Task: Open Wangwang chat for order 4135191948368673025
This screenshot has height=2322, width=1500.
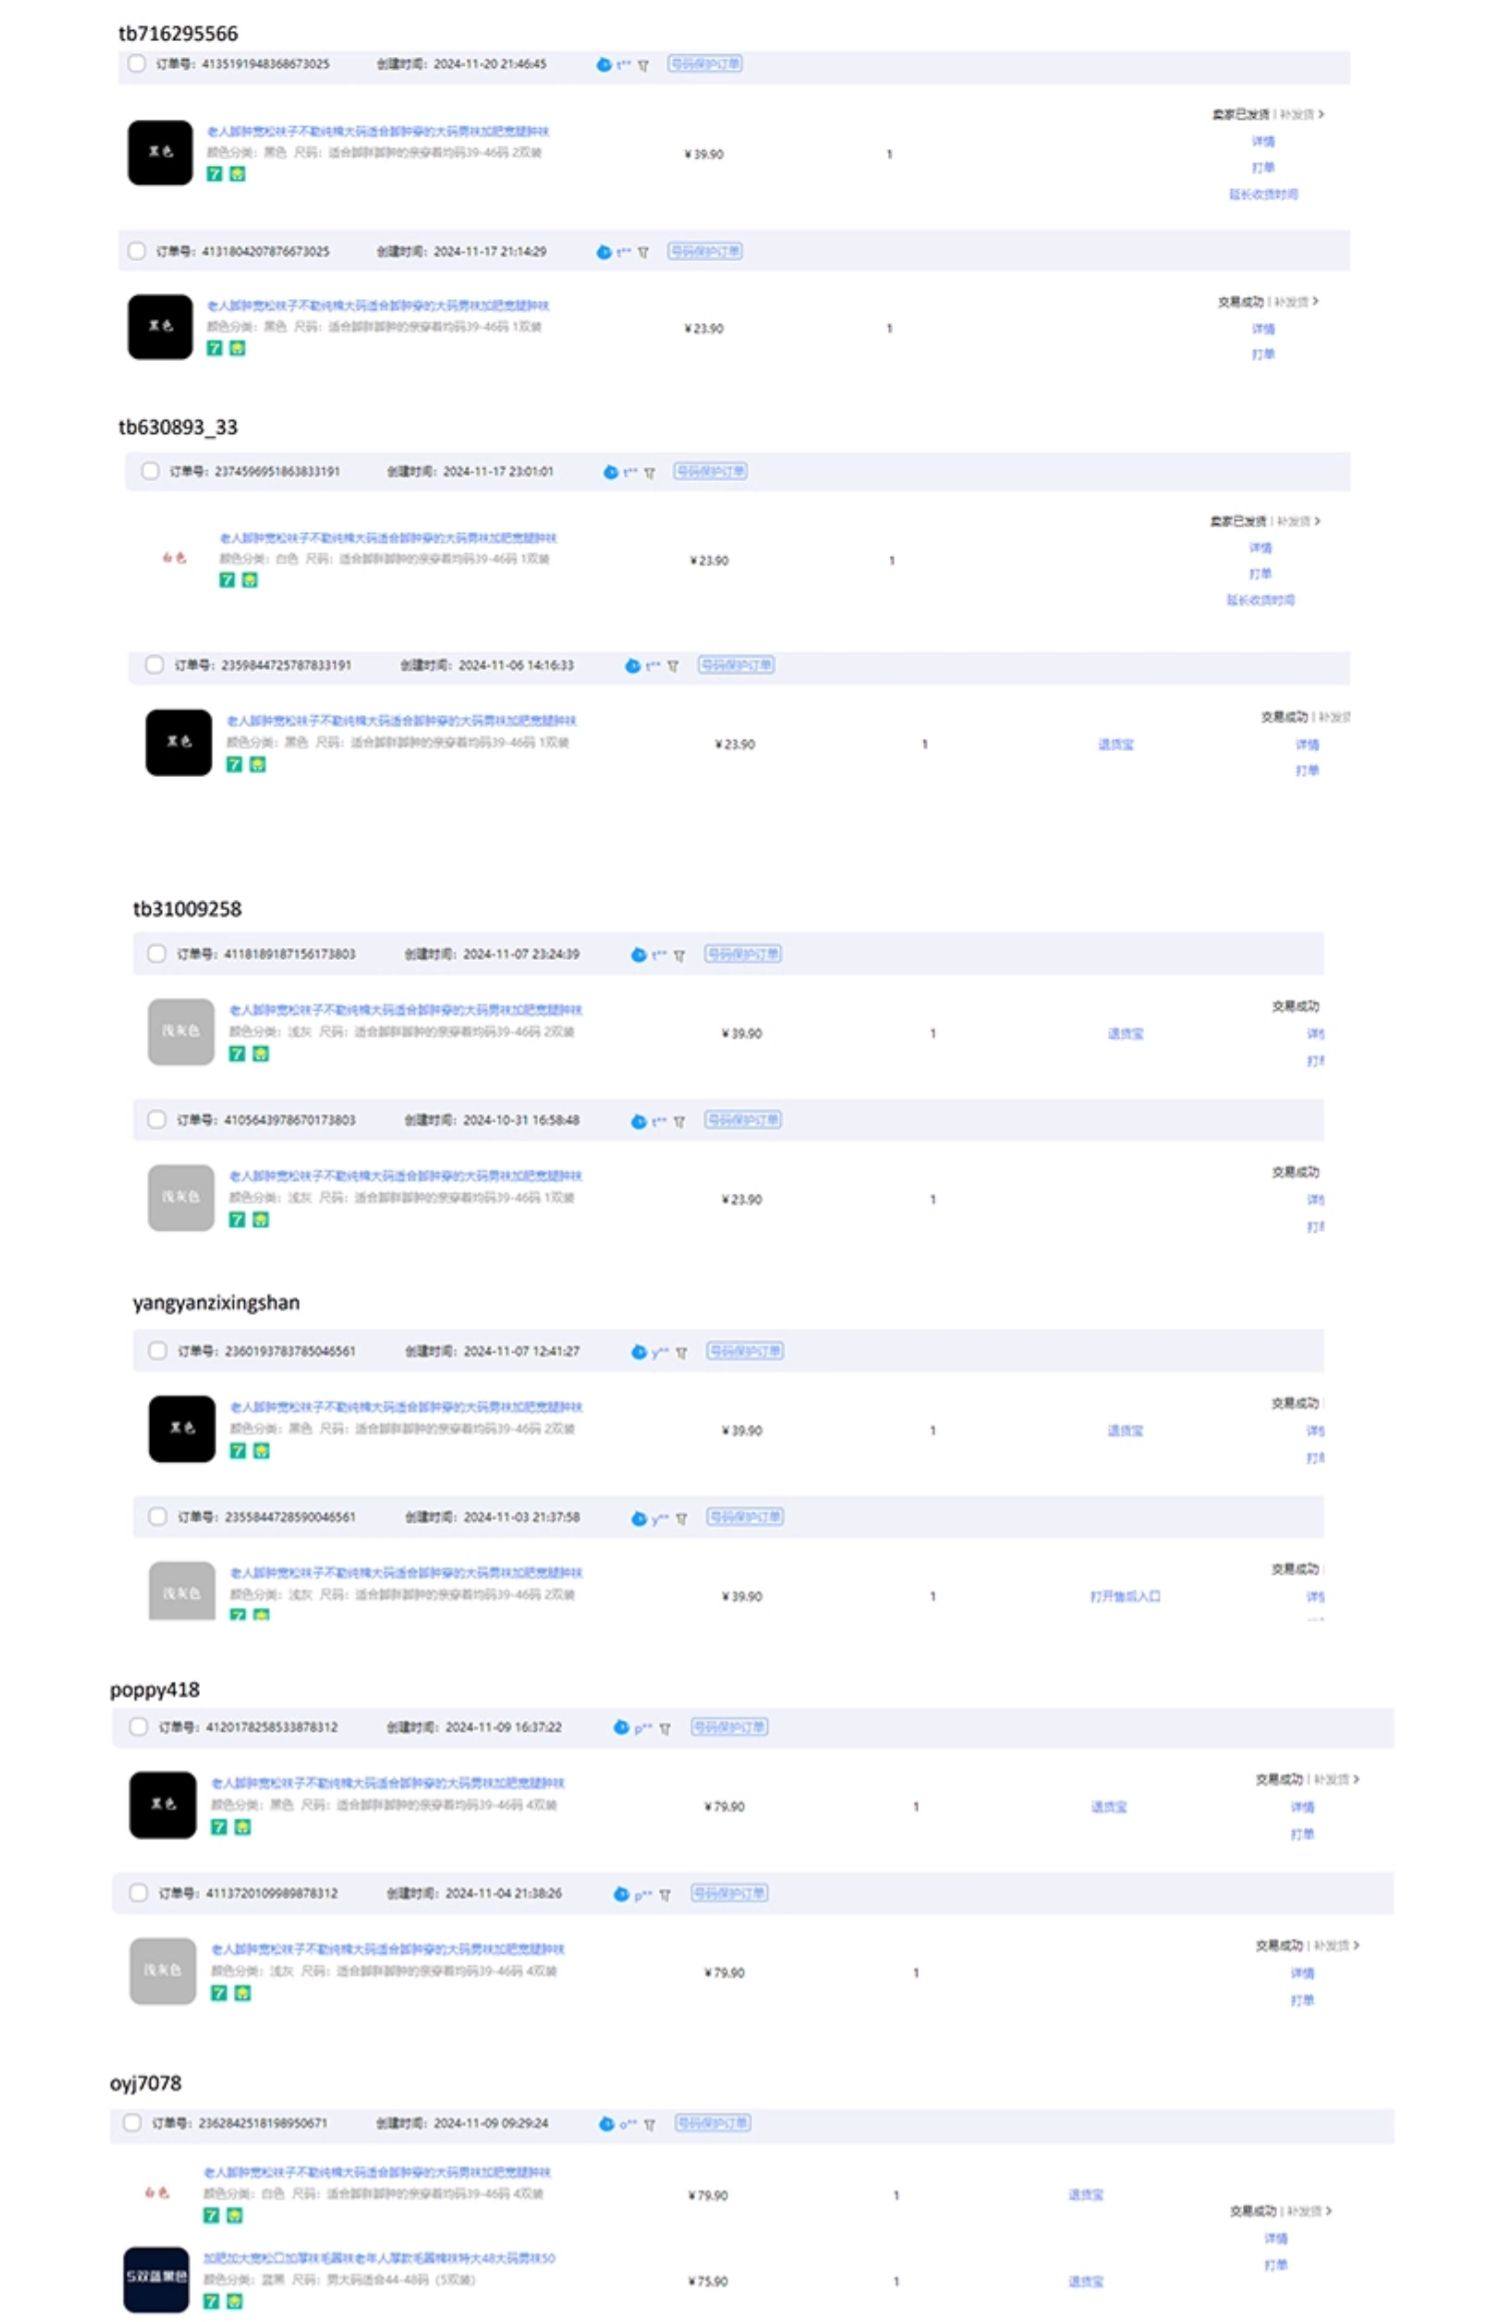Action: click(x=604, y=65)
